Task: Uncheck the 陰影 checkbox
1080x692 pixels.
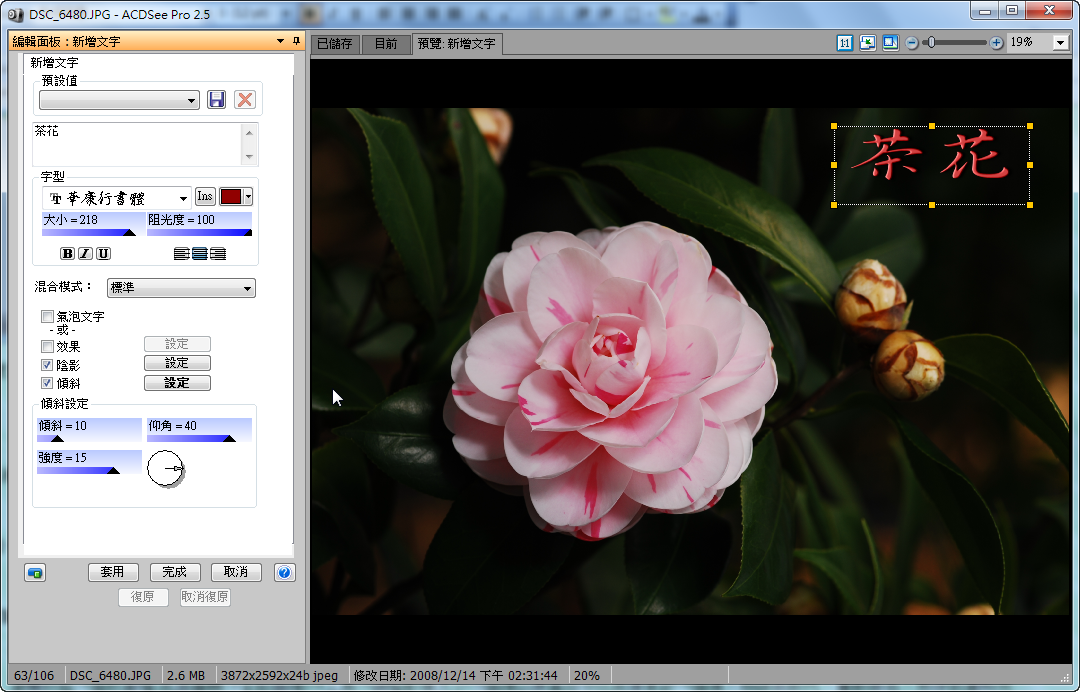Action: click(x=47, y=365)
